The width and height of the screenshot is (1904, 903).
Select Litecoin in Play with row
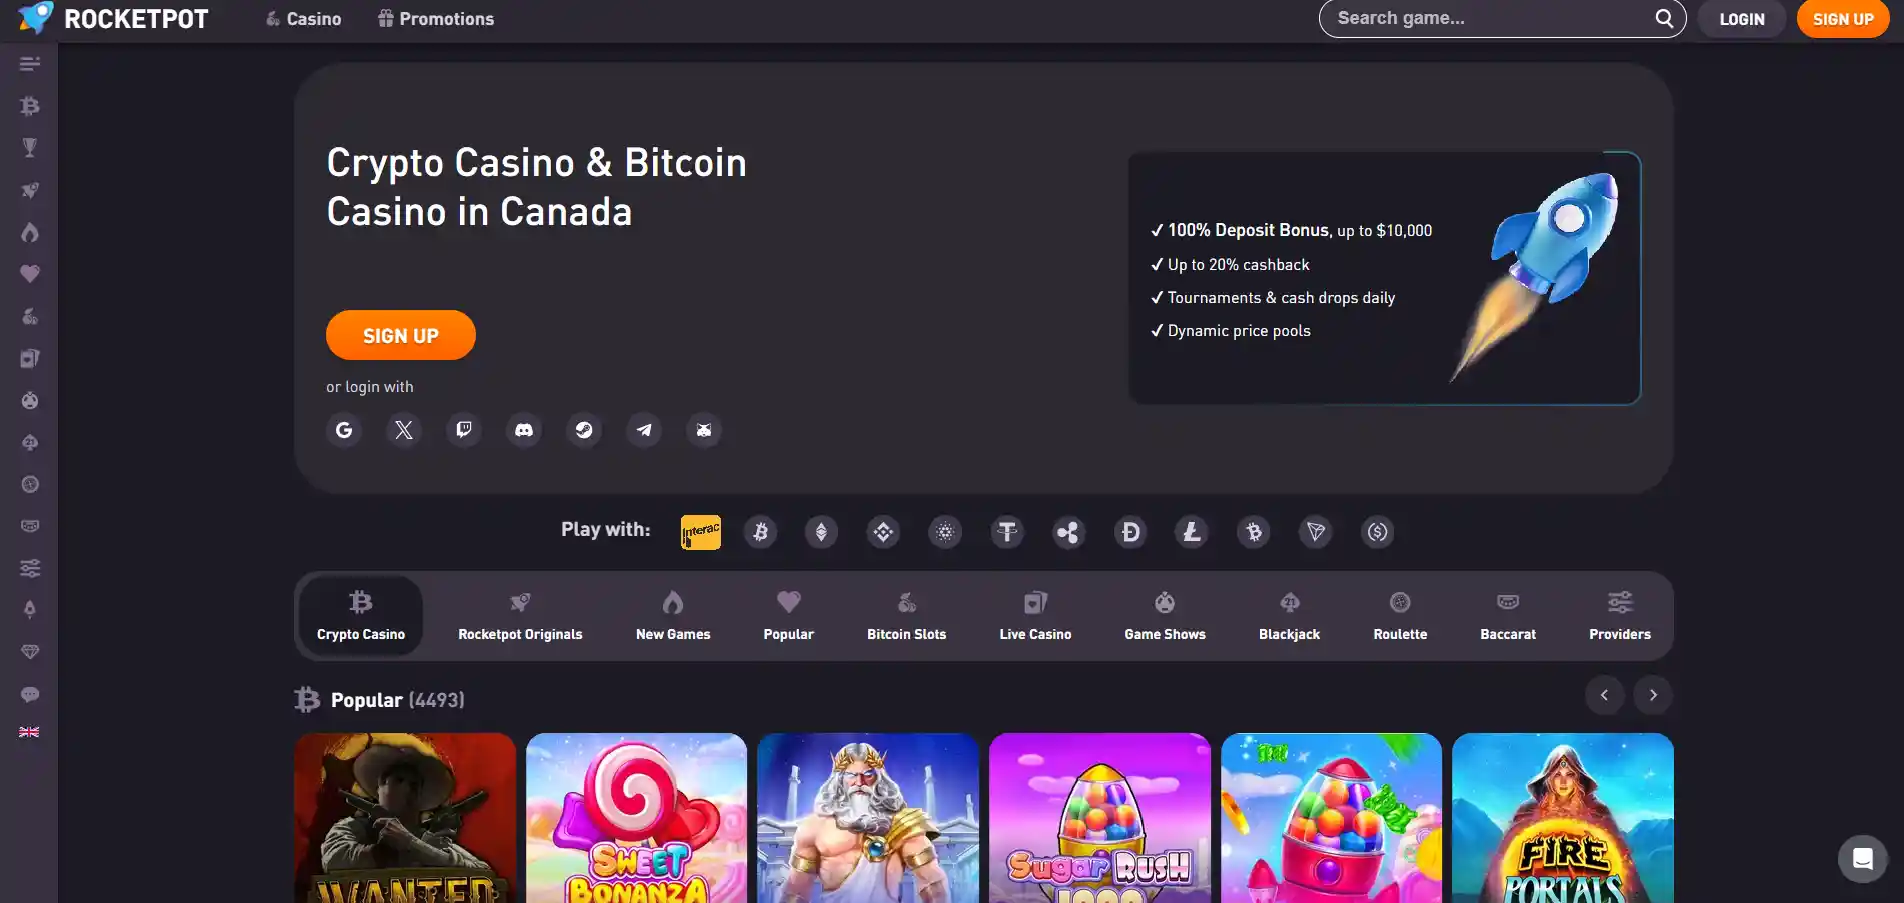(x=1192, y=532)
